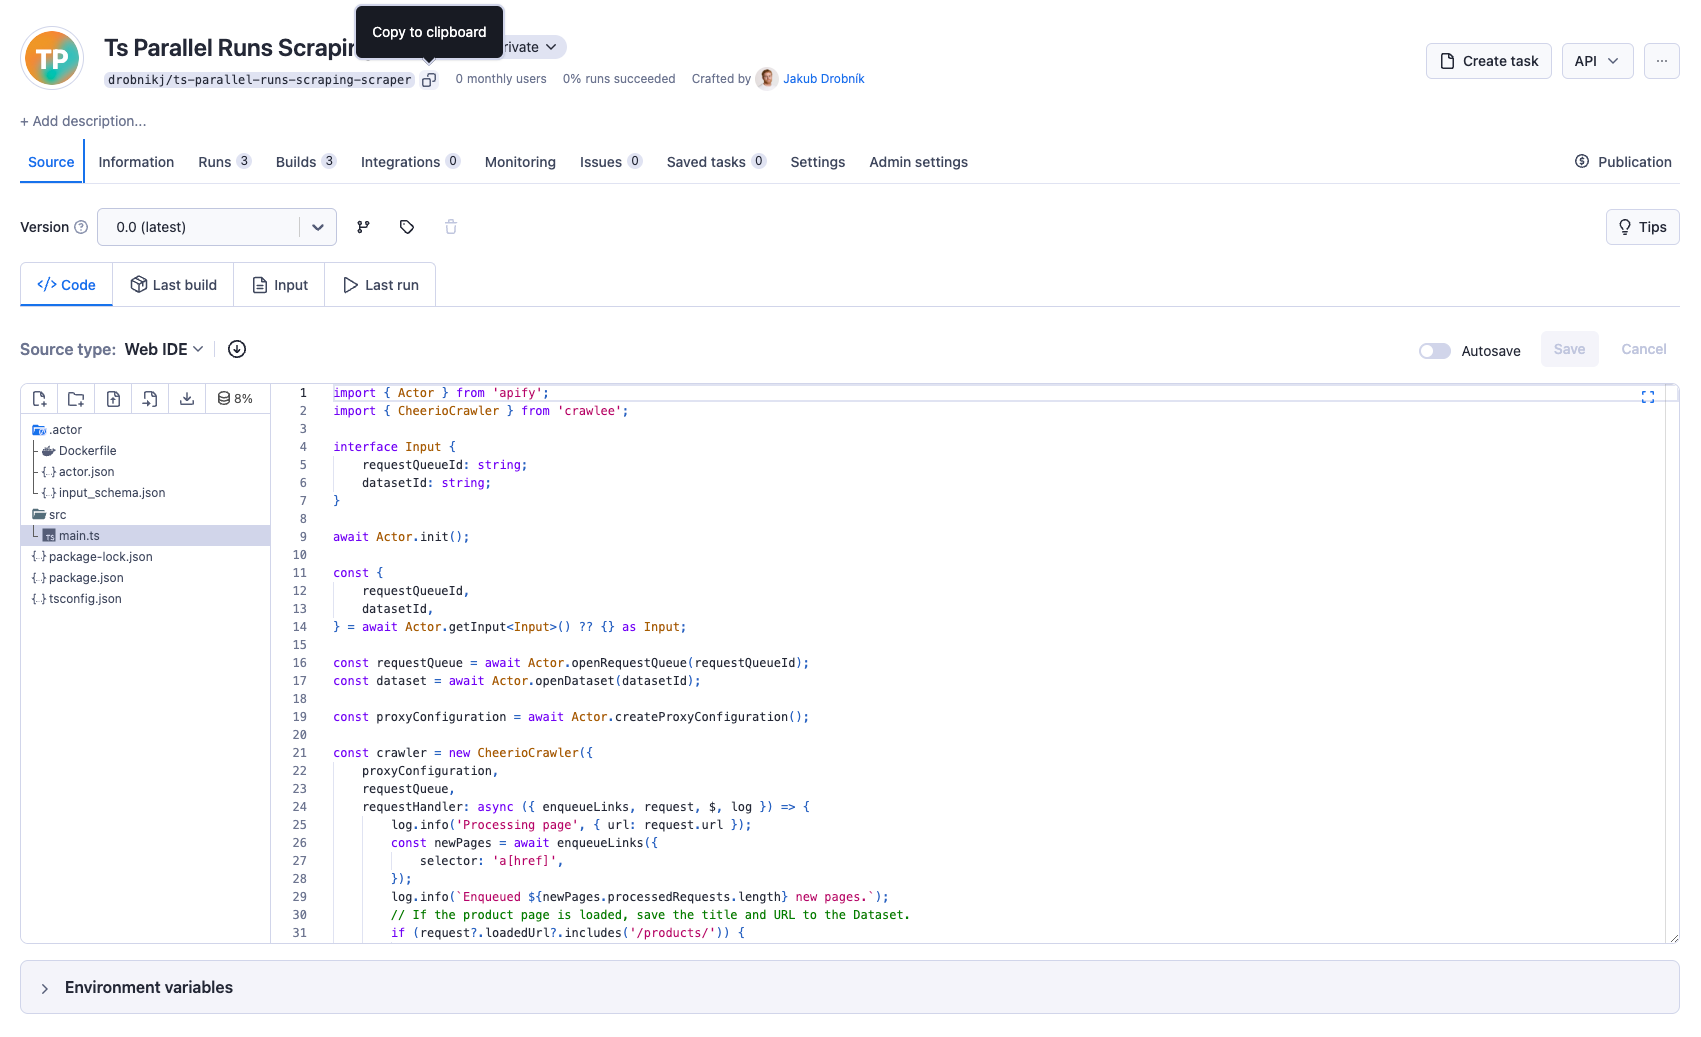Click the upload file icon in file toolbar
Image resolution: width=1701 pixels, height=1037 pixels.
pos(113,398)
